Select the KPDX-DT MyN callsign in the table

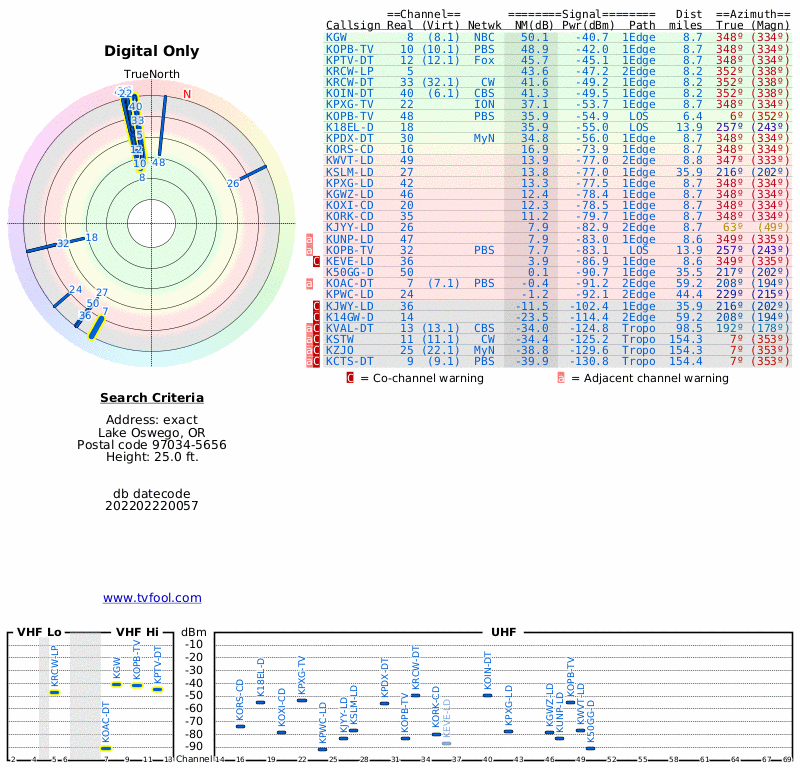350,137
